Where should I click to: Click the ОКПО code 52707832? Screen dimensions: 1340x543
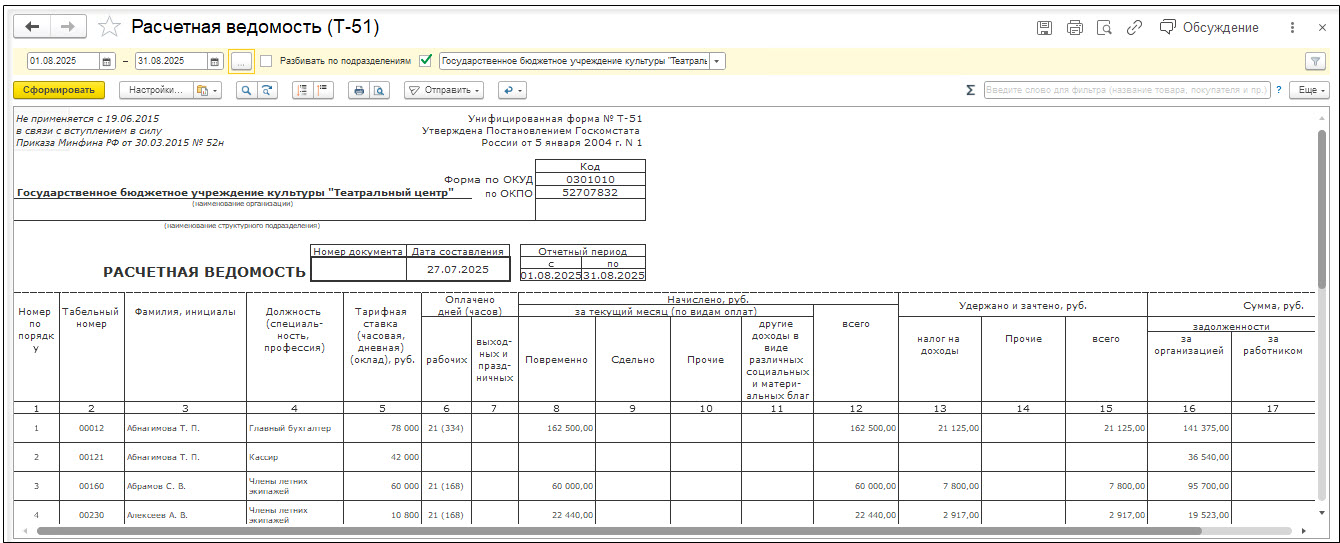(590, 193)
